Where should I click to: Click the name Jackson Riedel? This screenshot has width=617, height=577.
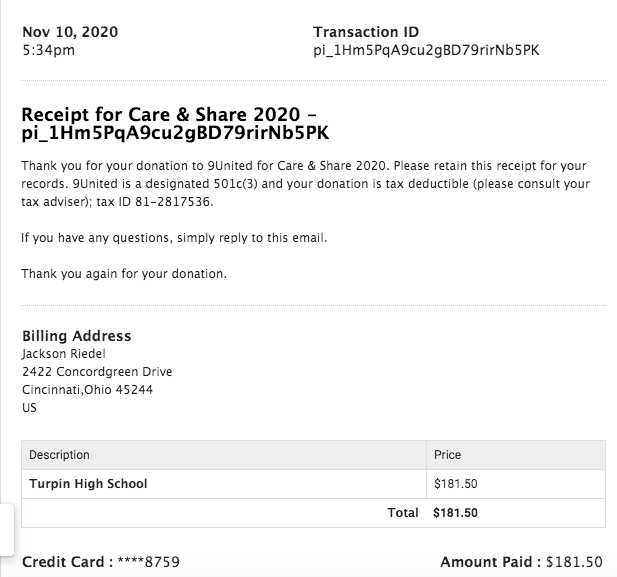61,354
